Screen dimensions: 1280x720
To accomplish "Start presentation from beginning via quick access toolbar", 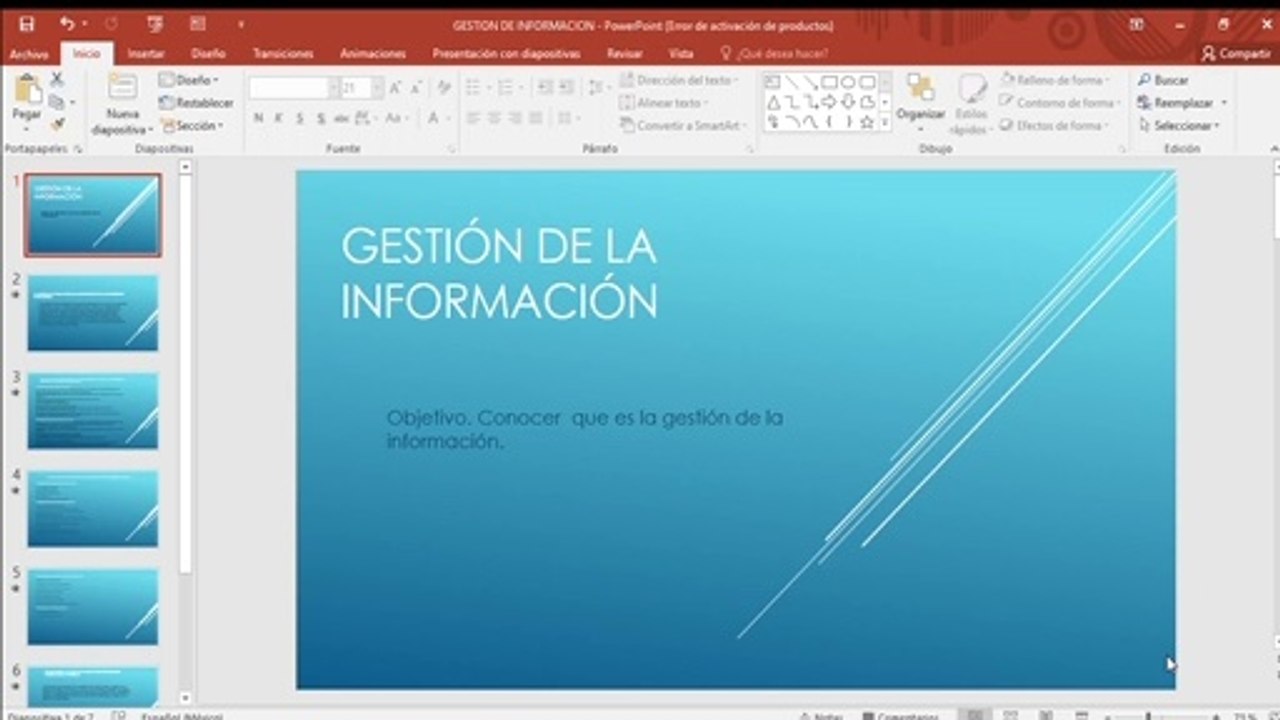I will [154, 24].
